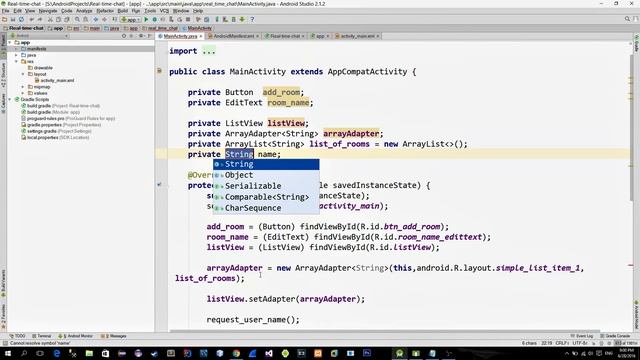Toggle the Terminal tool window button
Viewport: 640px width, 360px height.
(42, 336)
